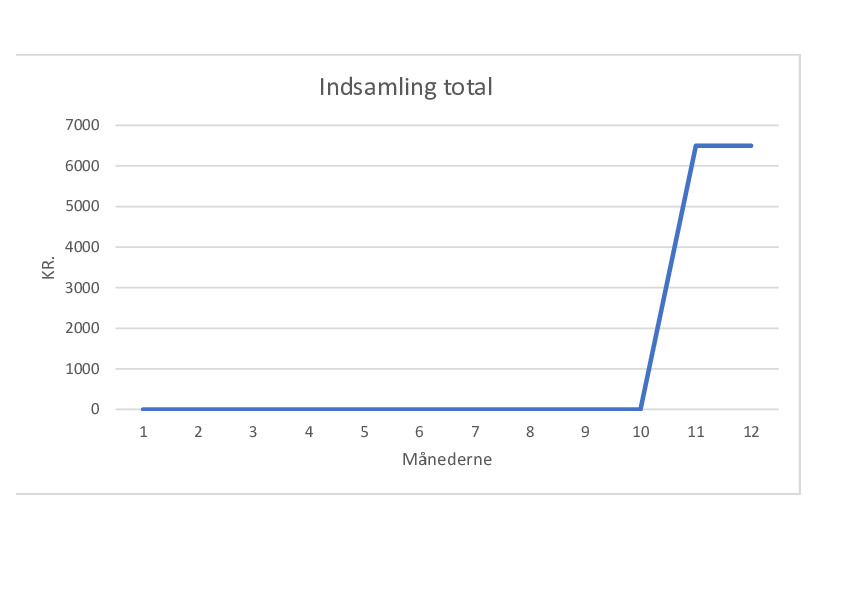
Task: Select month 10 on the category axis
Action: coord(641,432)
